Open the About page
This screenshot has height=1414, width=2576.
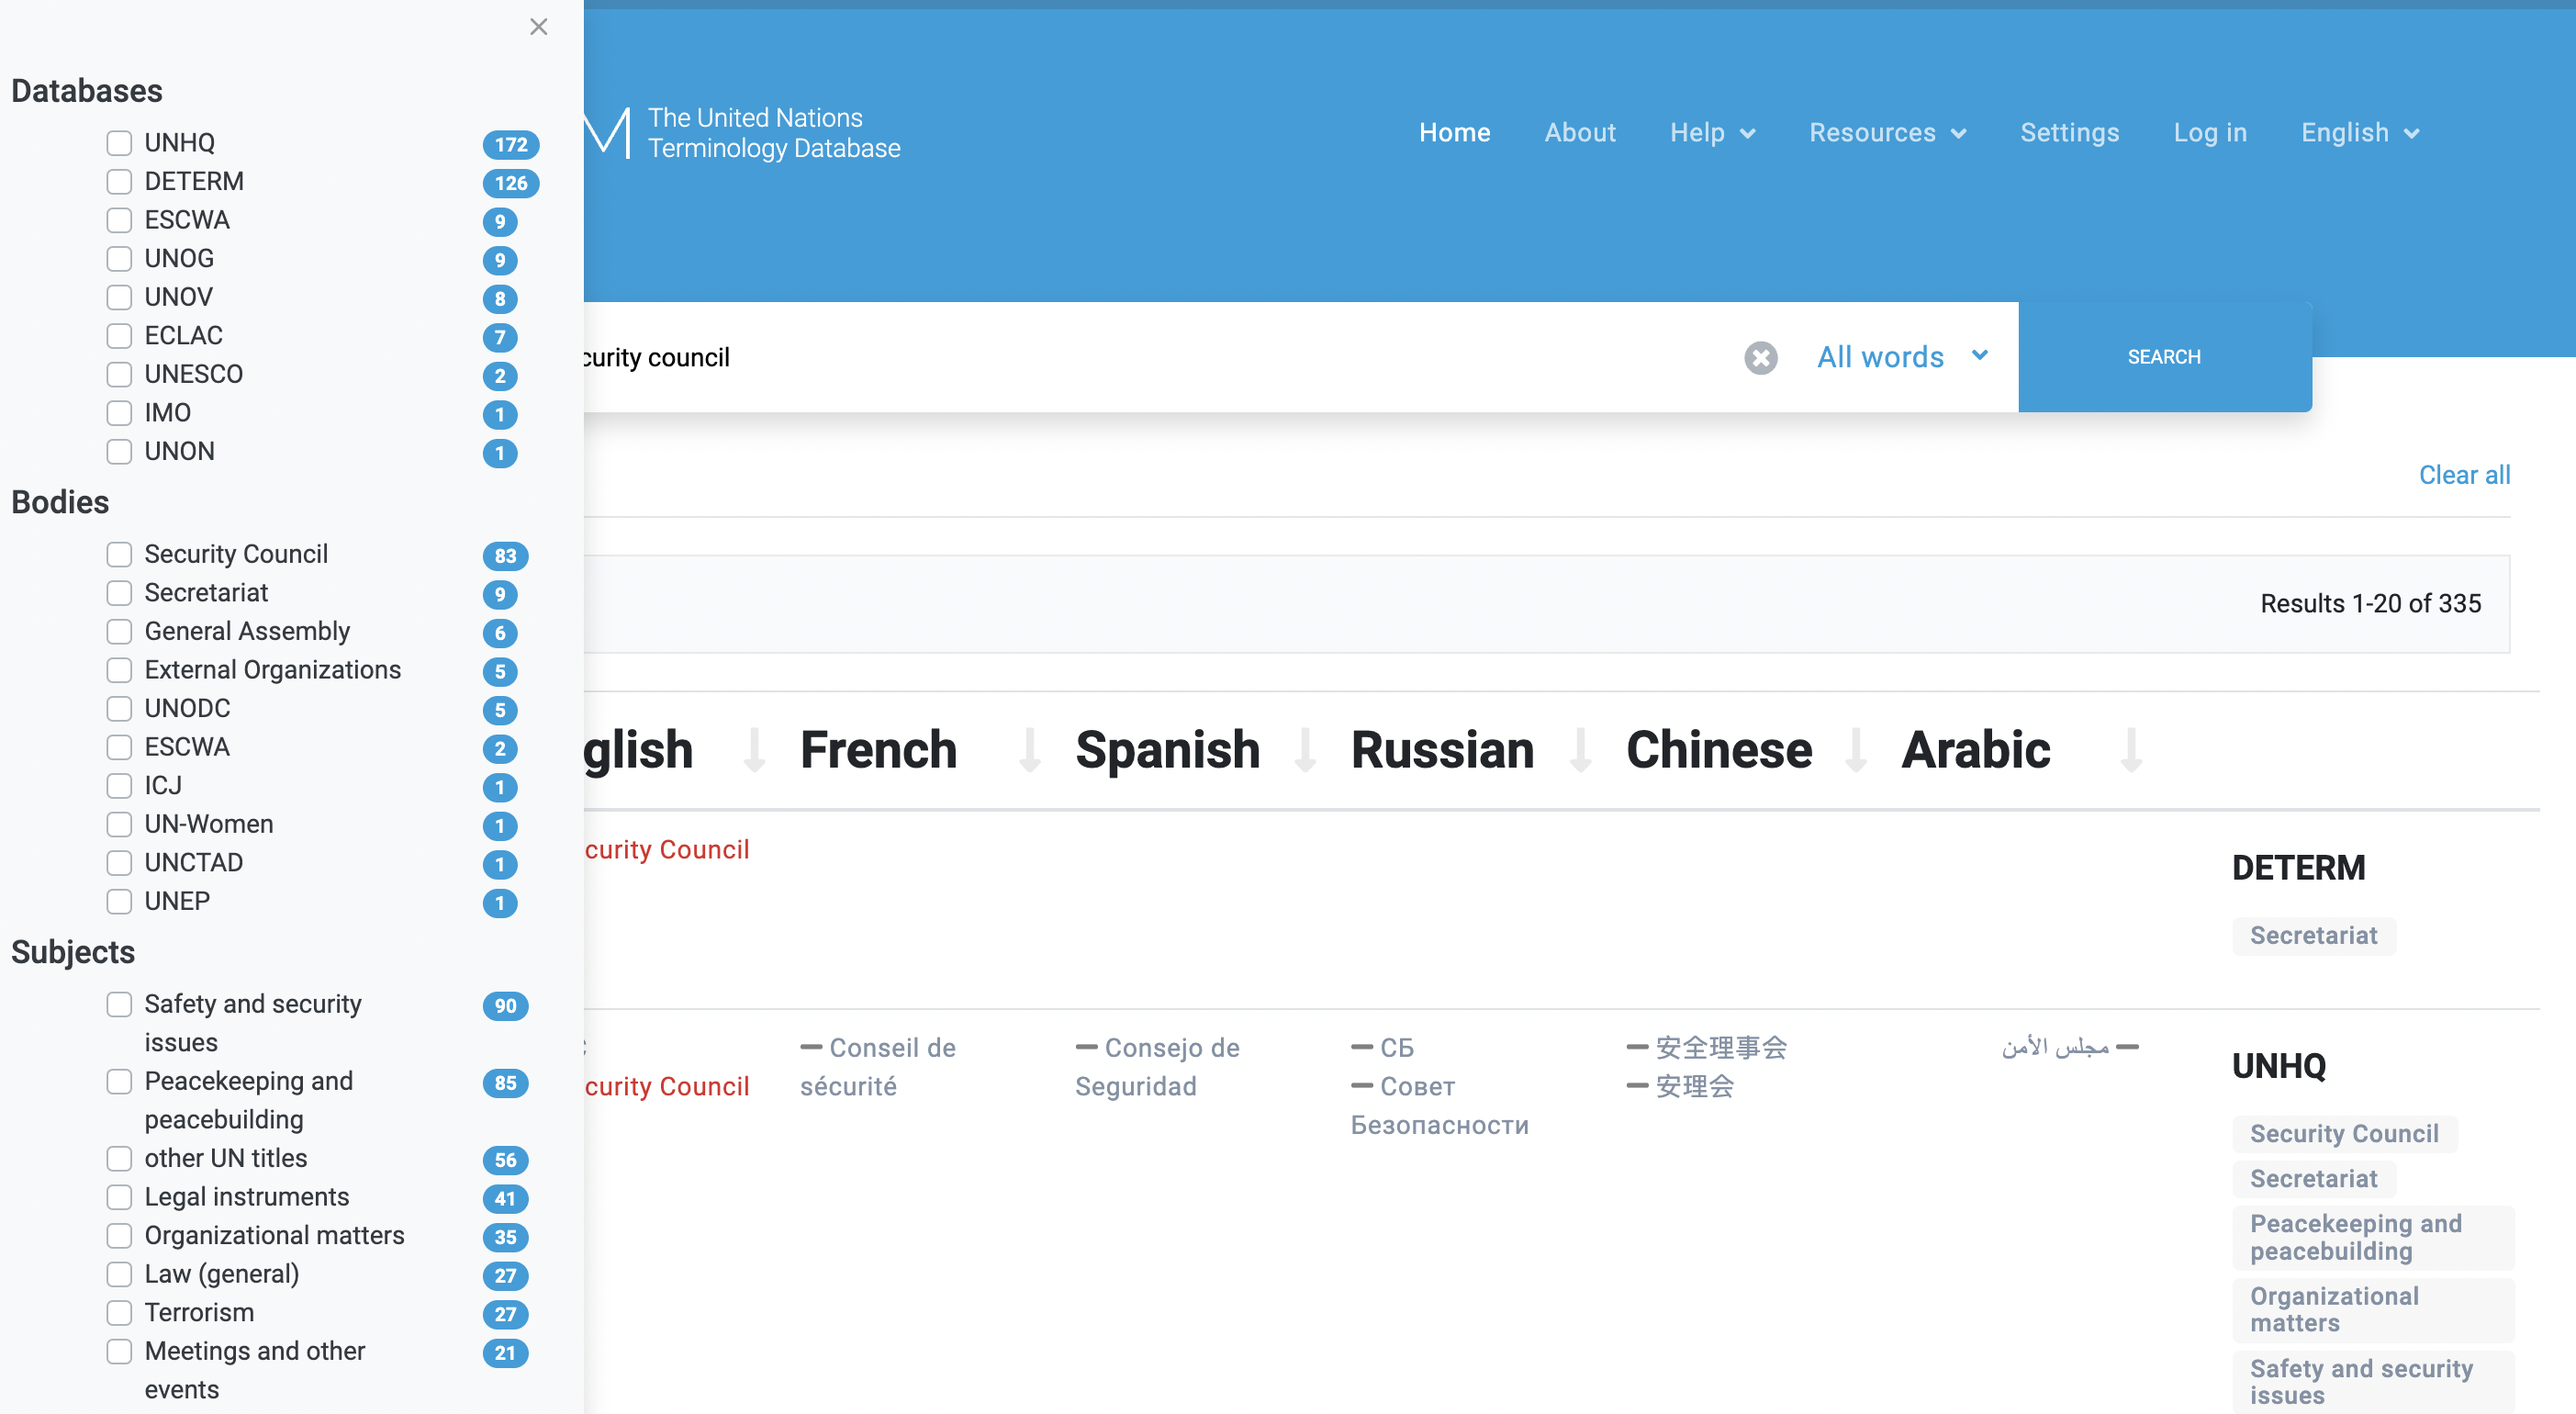1579,133
